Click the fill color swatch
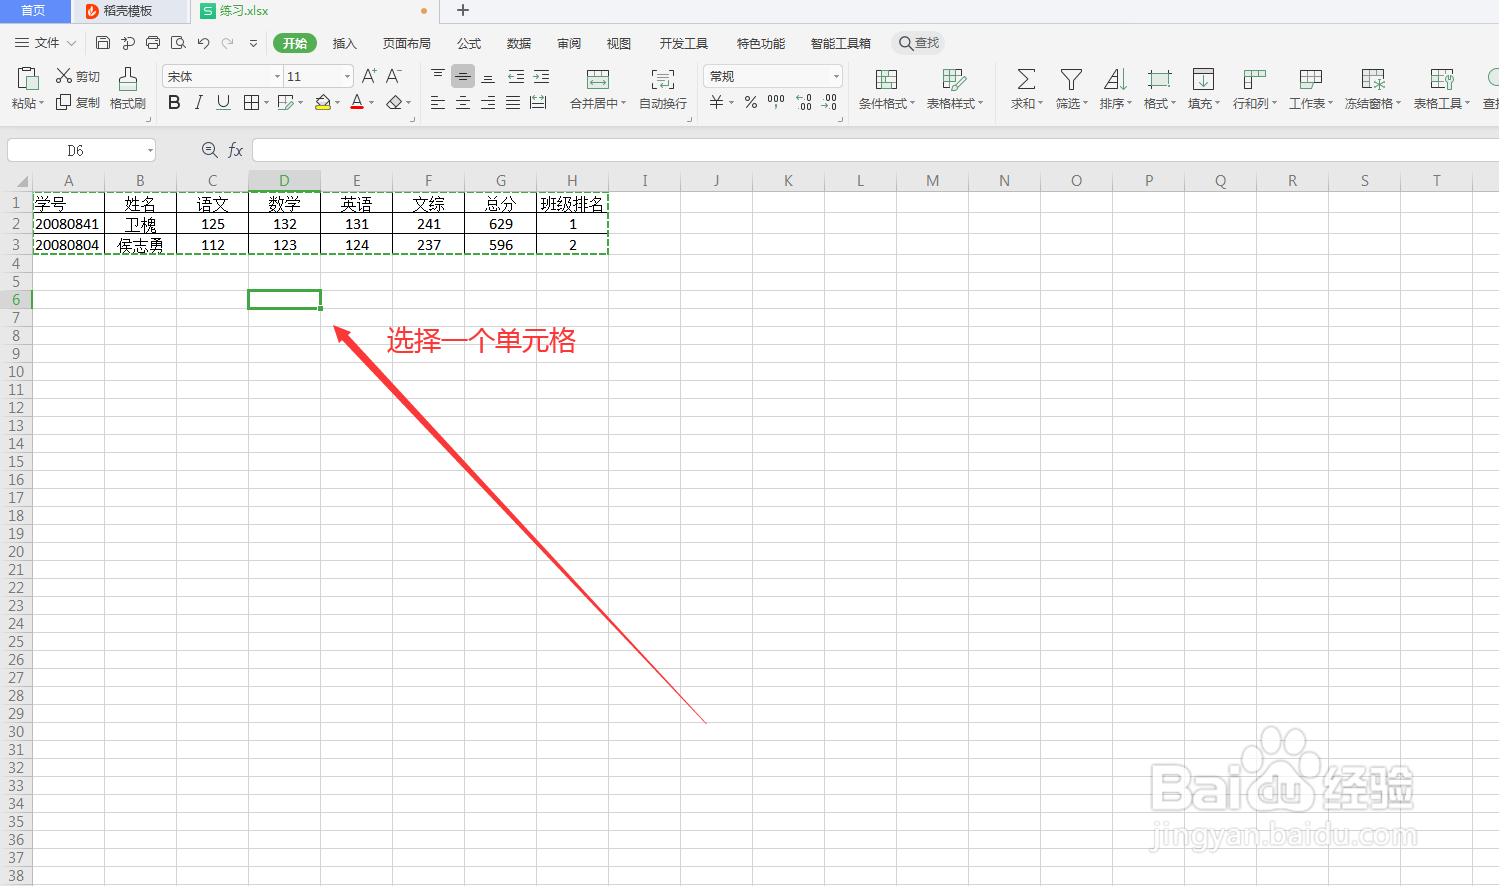This screenshot has height=886, width=1499. click(x=322, y=101)
